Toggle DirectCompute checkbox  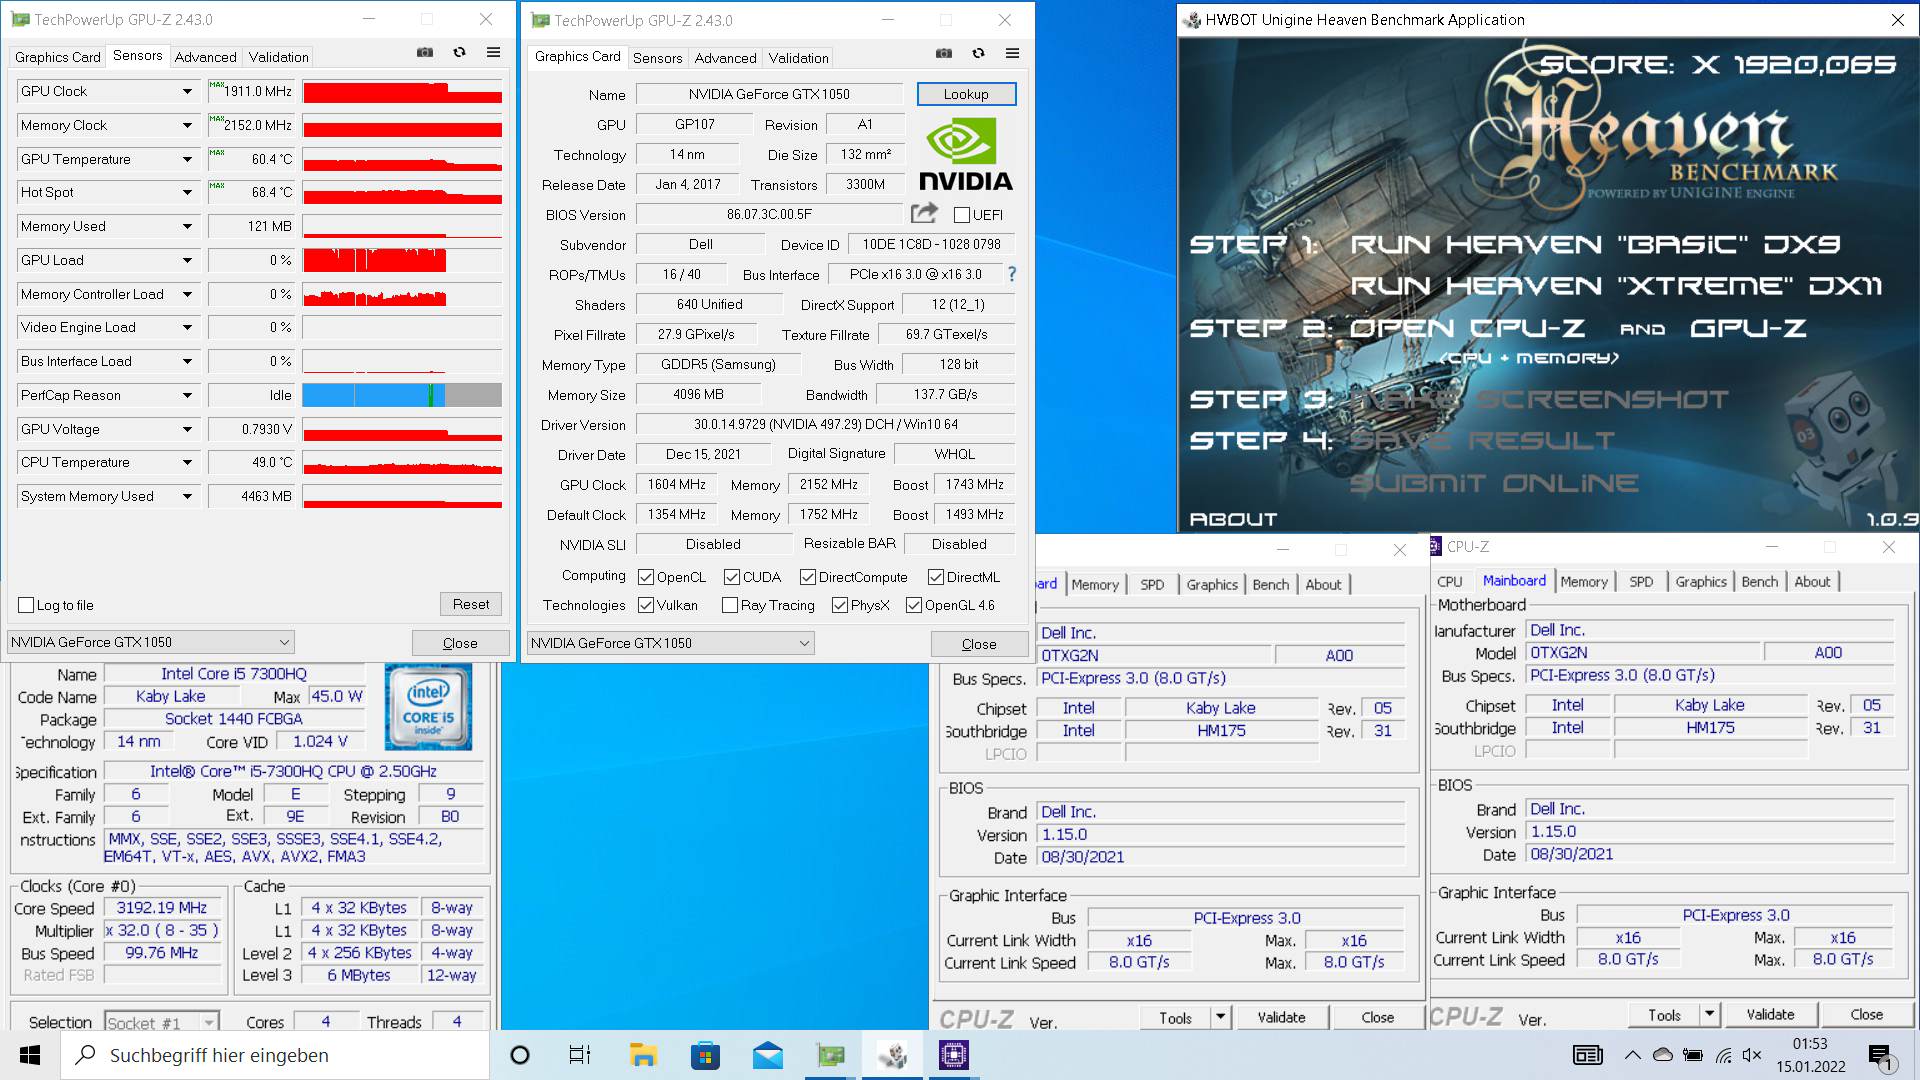coord(808,577)
